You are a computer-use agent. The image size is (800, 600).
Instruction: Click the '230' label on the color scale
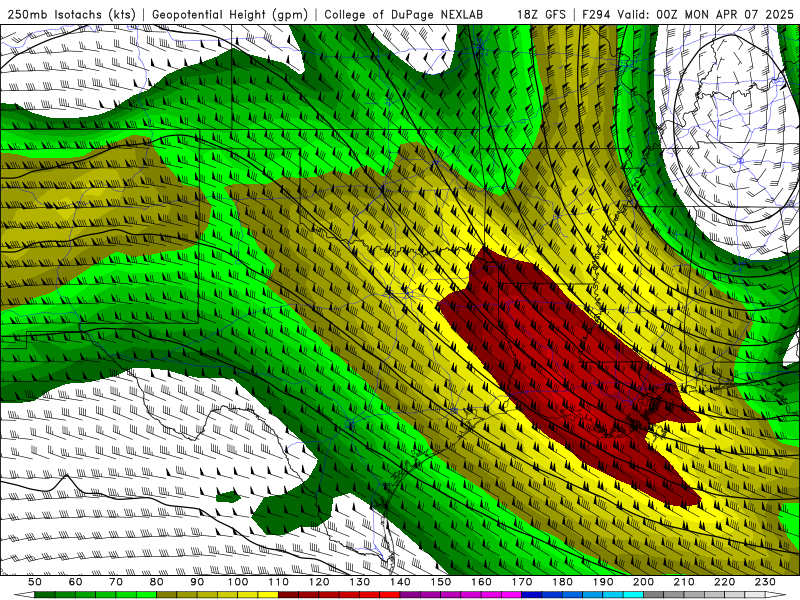765,582
